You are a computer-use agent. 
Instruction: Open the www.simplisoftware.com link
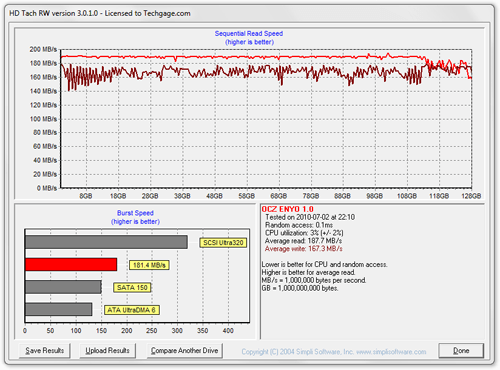point(391,352)
